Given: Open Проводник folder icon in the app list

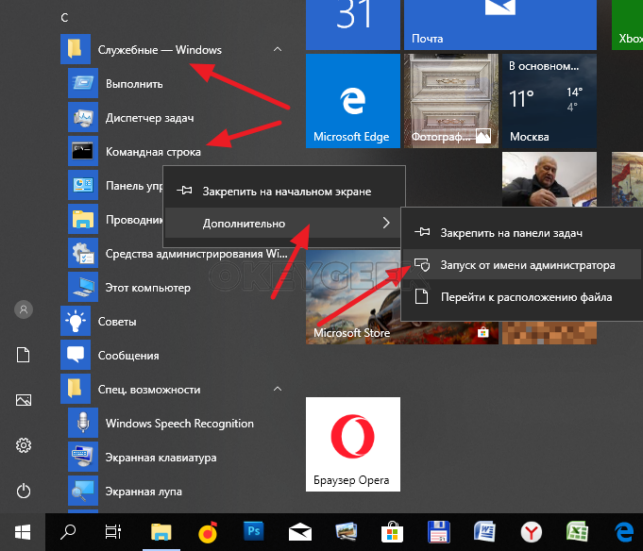Looking at the screenshot, I should pyautogui.click(x=83, y=219).
